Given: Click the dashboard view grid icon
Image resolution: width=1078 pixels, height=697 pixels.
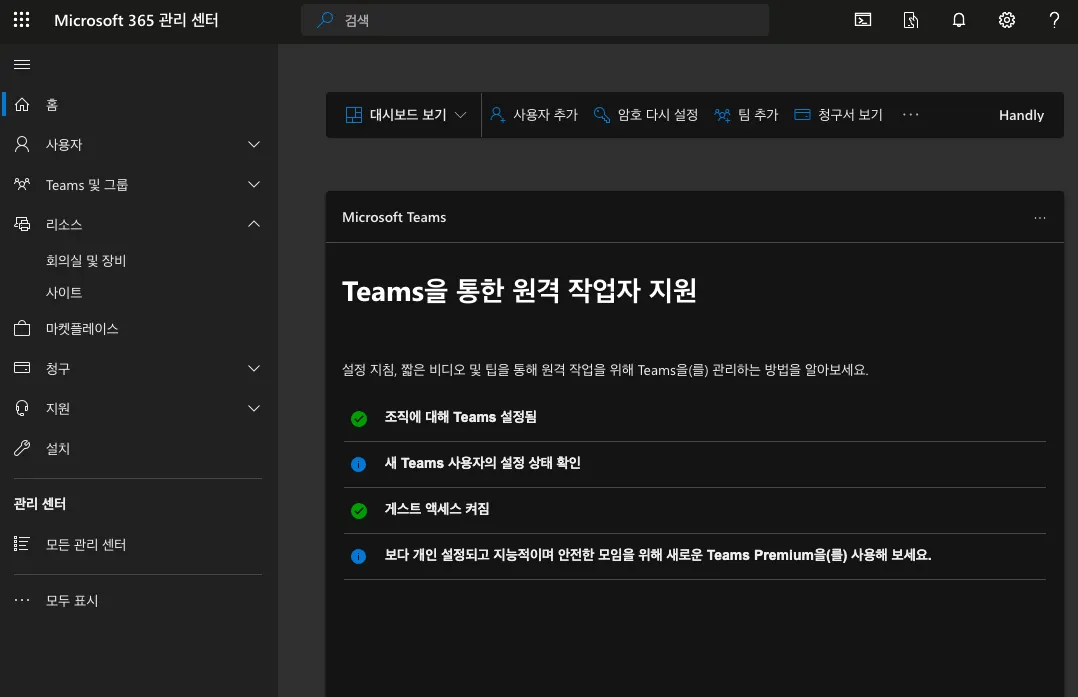Looking at the screenshot, I should [353, 115].
